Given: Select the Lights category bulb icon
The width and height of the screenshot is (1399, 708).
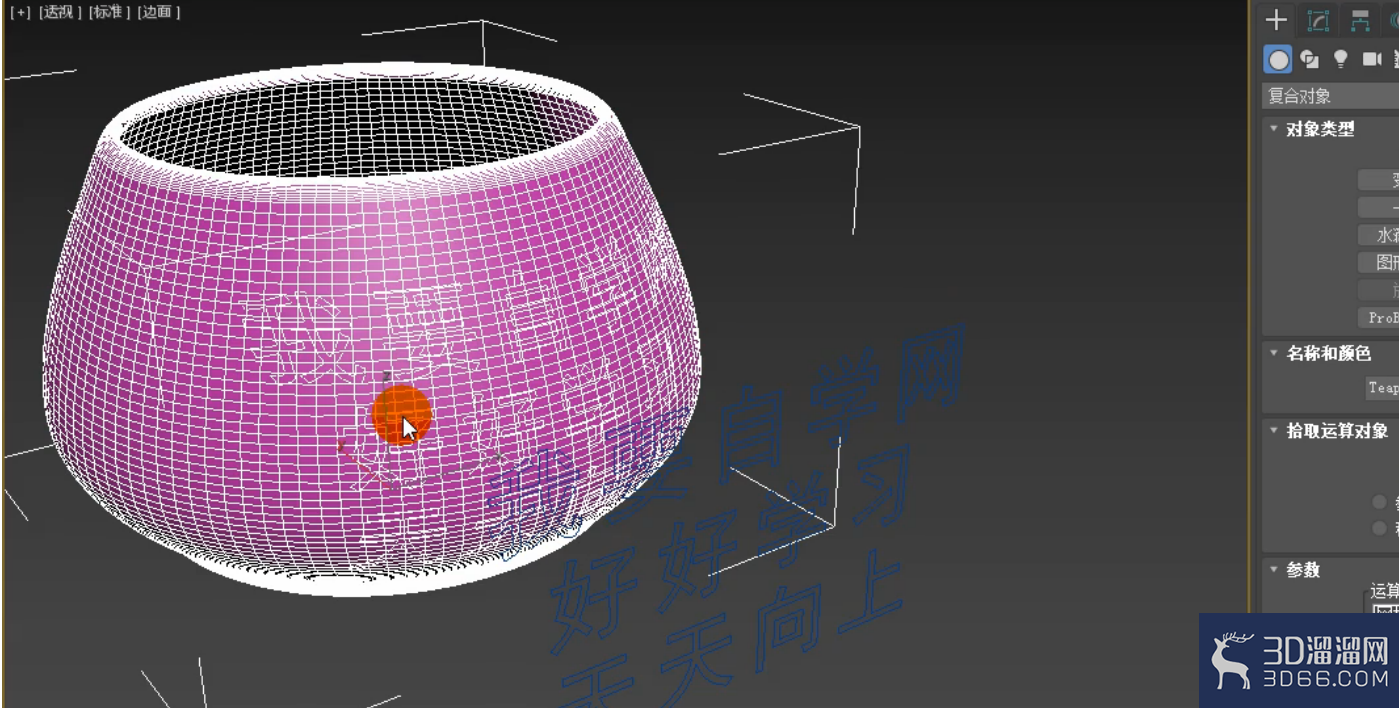Looking at the screenshot, I should point(1341,60).
